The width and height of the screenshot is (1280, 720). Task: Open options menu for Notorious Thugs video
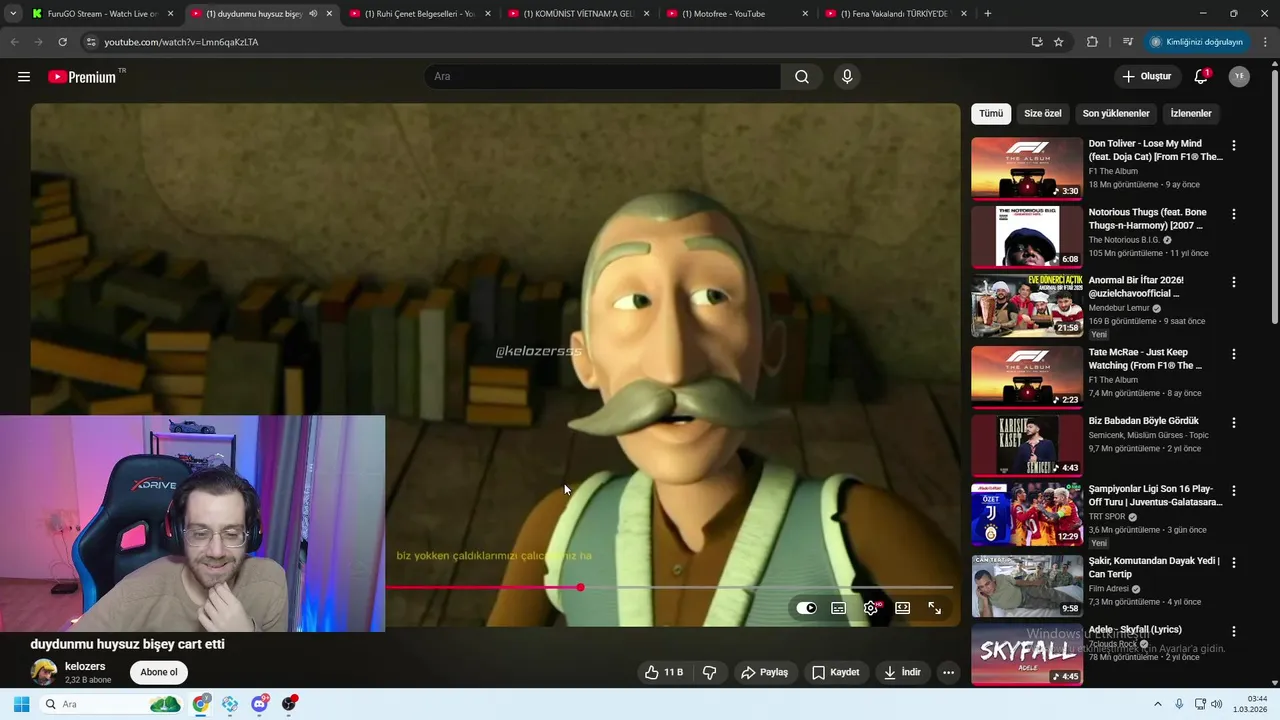pos(1233,214)
